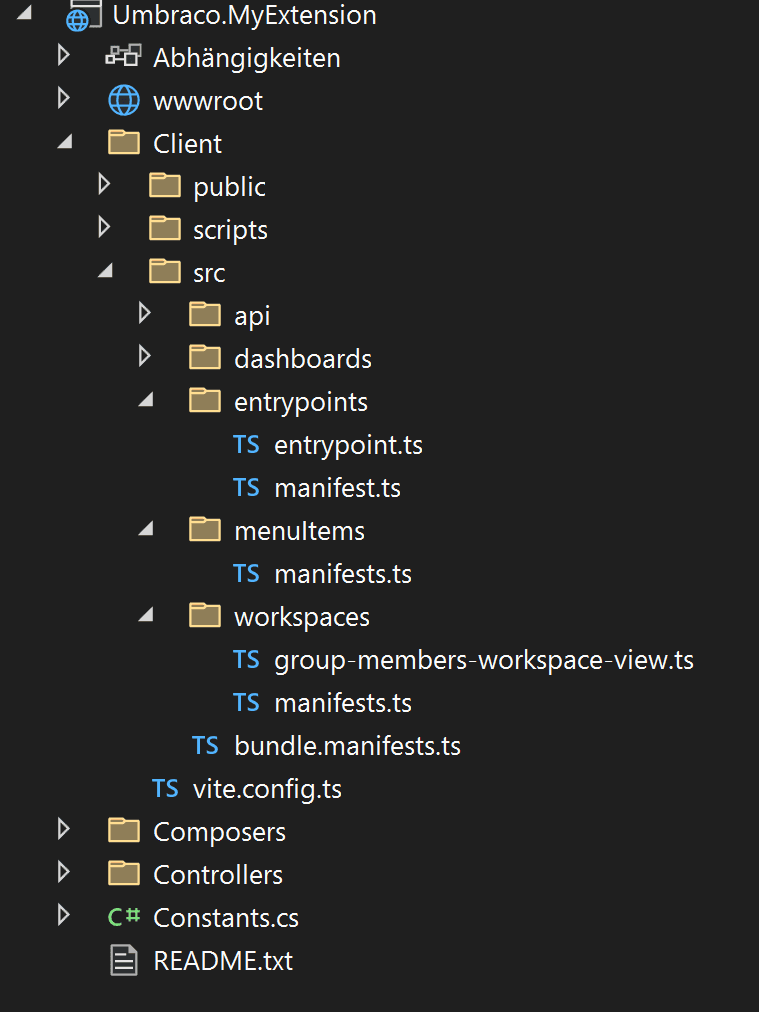Click the C# icon beside Constants.cs
Image resolution: width=759 pixels, height=1012 pixels.
(x=124, y=918)
